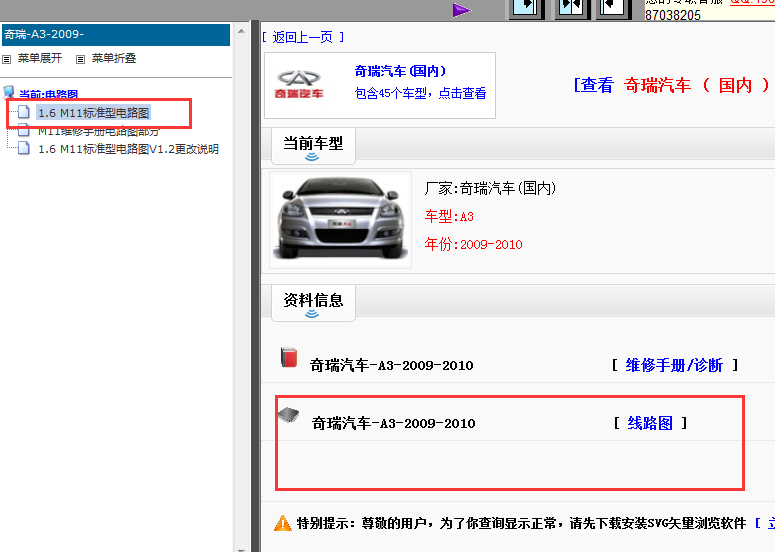Open the 奇瑞汽车(国内) brand title link
This screenshot has width=775, height=552.
(x=400, y=71)
